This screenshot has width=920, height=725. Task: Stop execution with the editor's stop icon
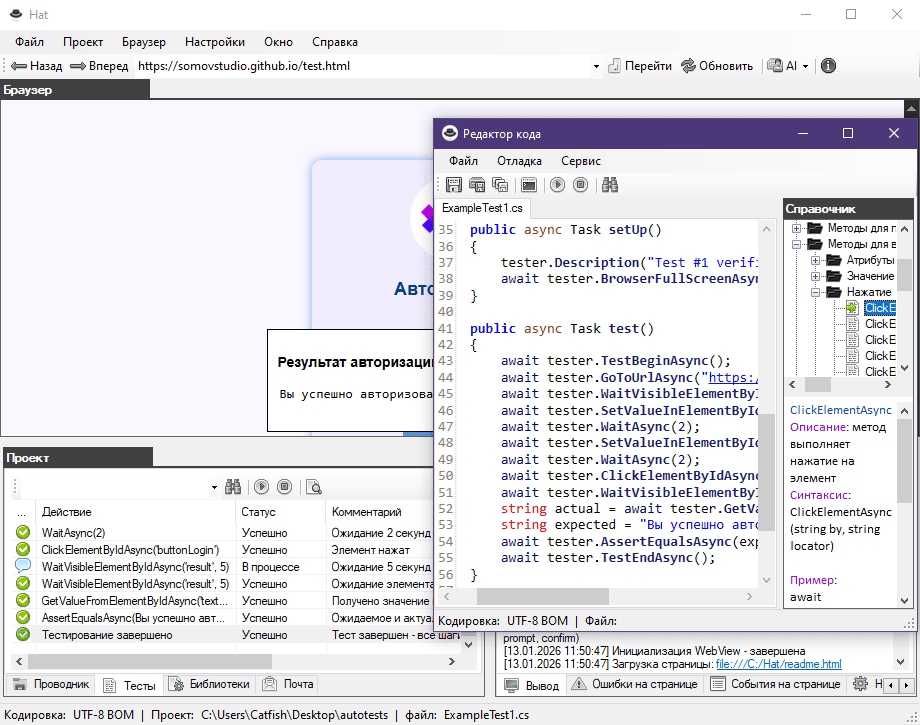click(x=581, y=185)
